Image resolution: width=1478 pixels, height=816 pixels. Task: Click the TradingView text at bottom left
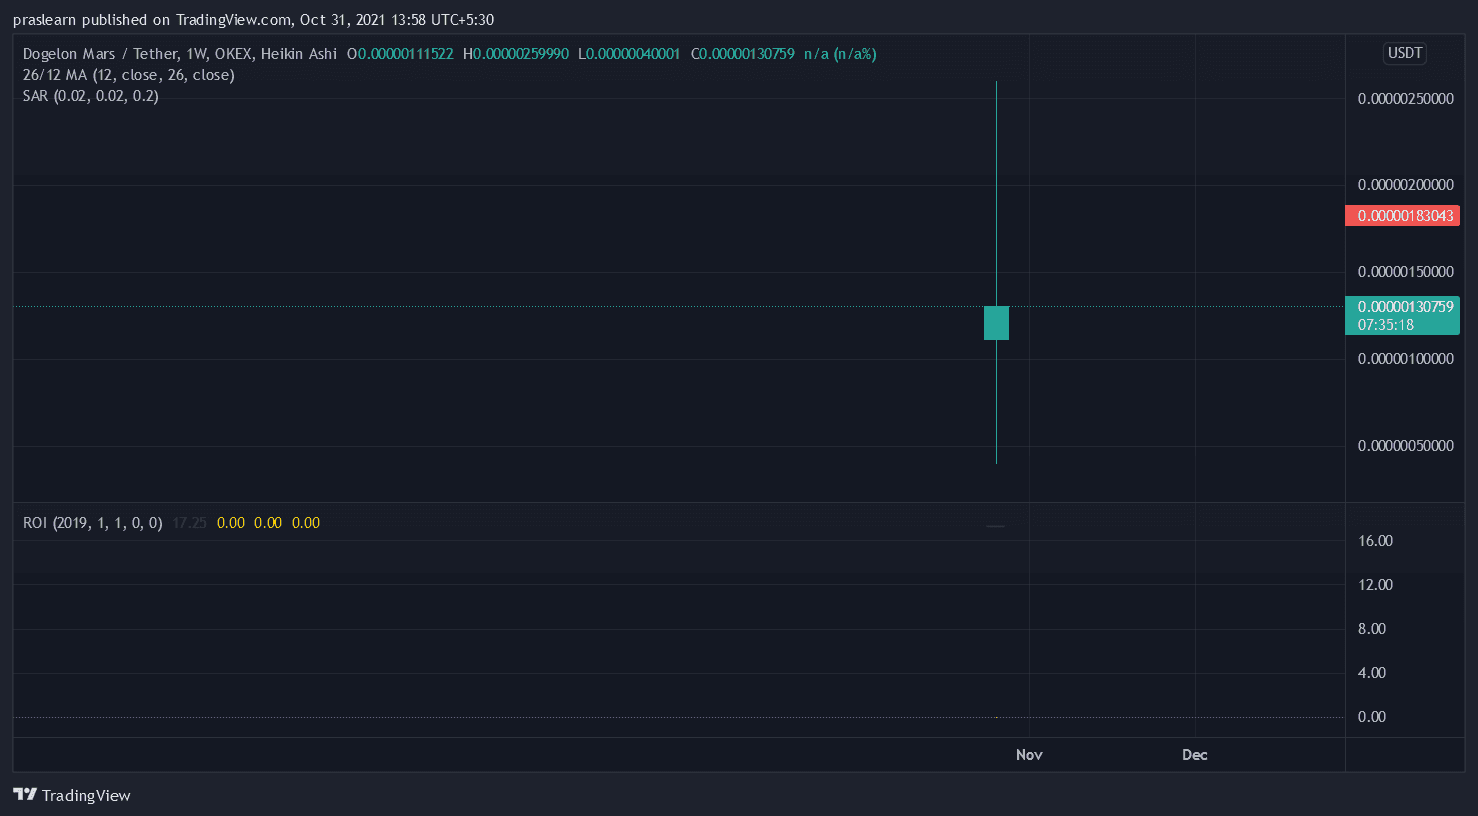pyautogui.click(x=86, y=796)
